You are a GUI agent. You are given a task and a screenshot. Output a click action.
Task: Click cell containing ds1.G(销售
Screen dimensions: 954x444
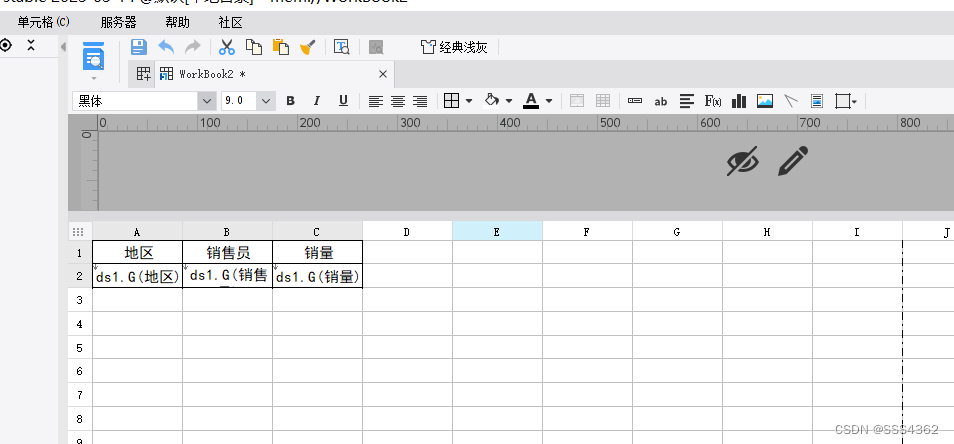(228, 276)
